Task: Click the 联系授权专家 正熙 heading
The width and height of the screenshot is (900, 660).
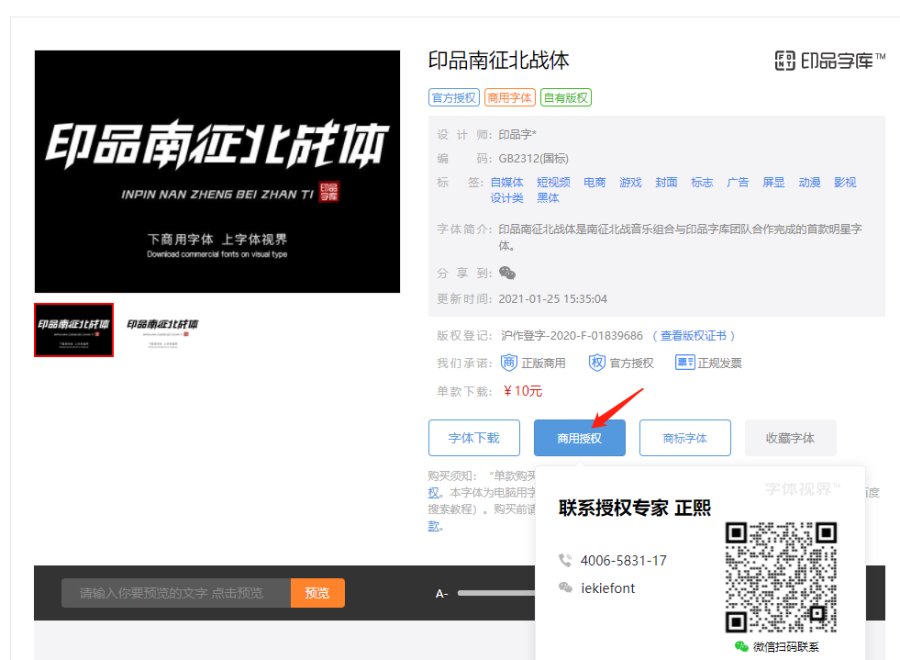Action: (x=635, y=508)
